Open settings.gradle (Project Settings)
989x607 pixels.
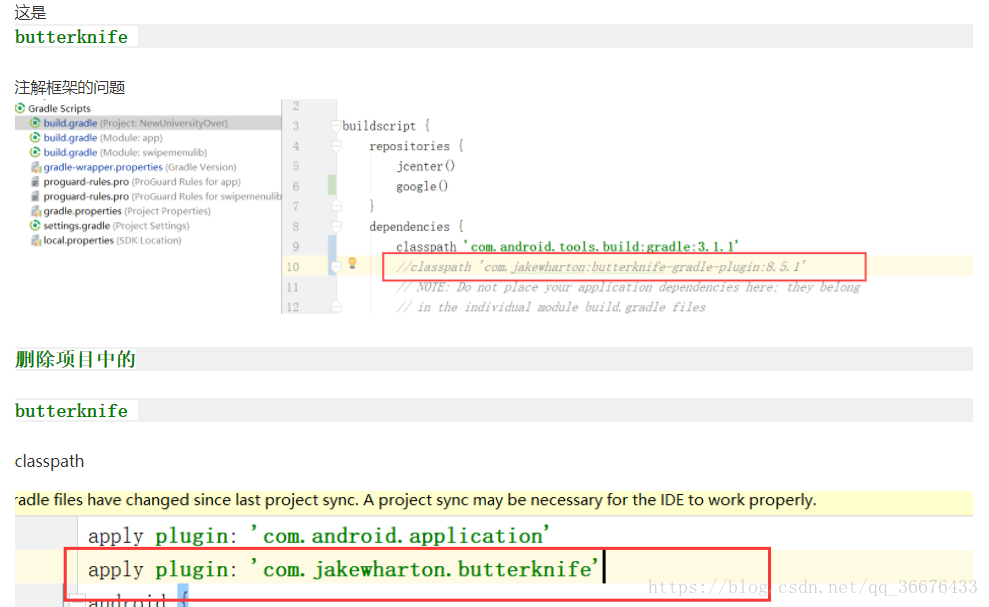116,225
